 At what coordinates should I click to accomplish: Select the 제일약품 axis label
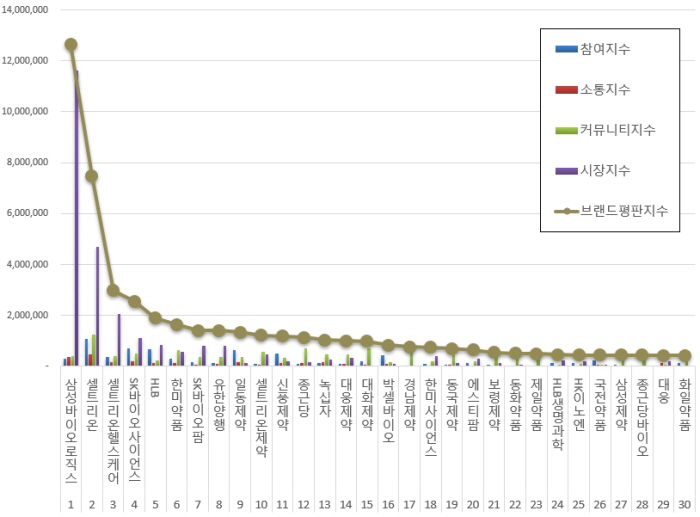coord(537,404)
